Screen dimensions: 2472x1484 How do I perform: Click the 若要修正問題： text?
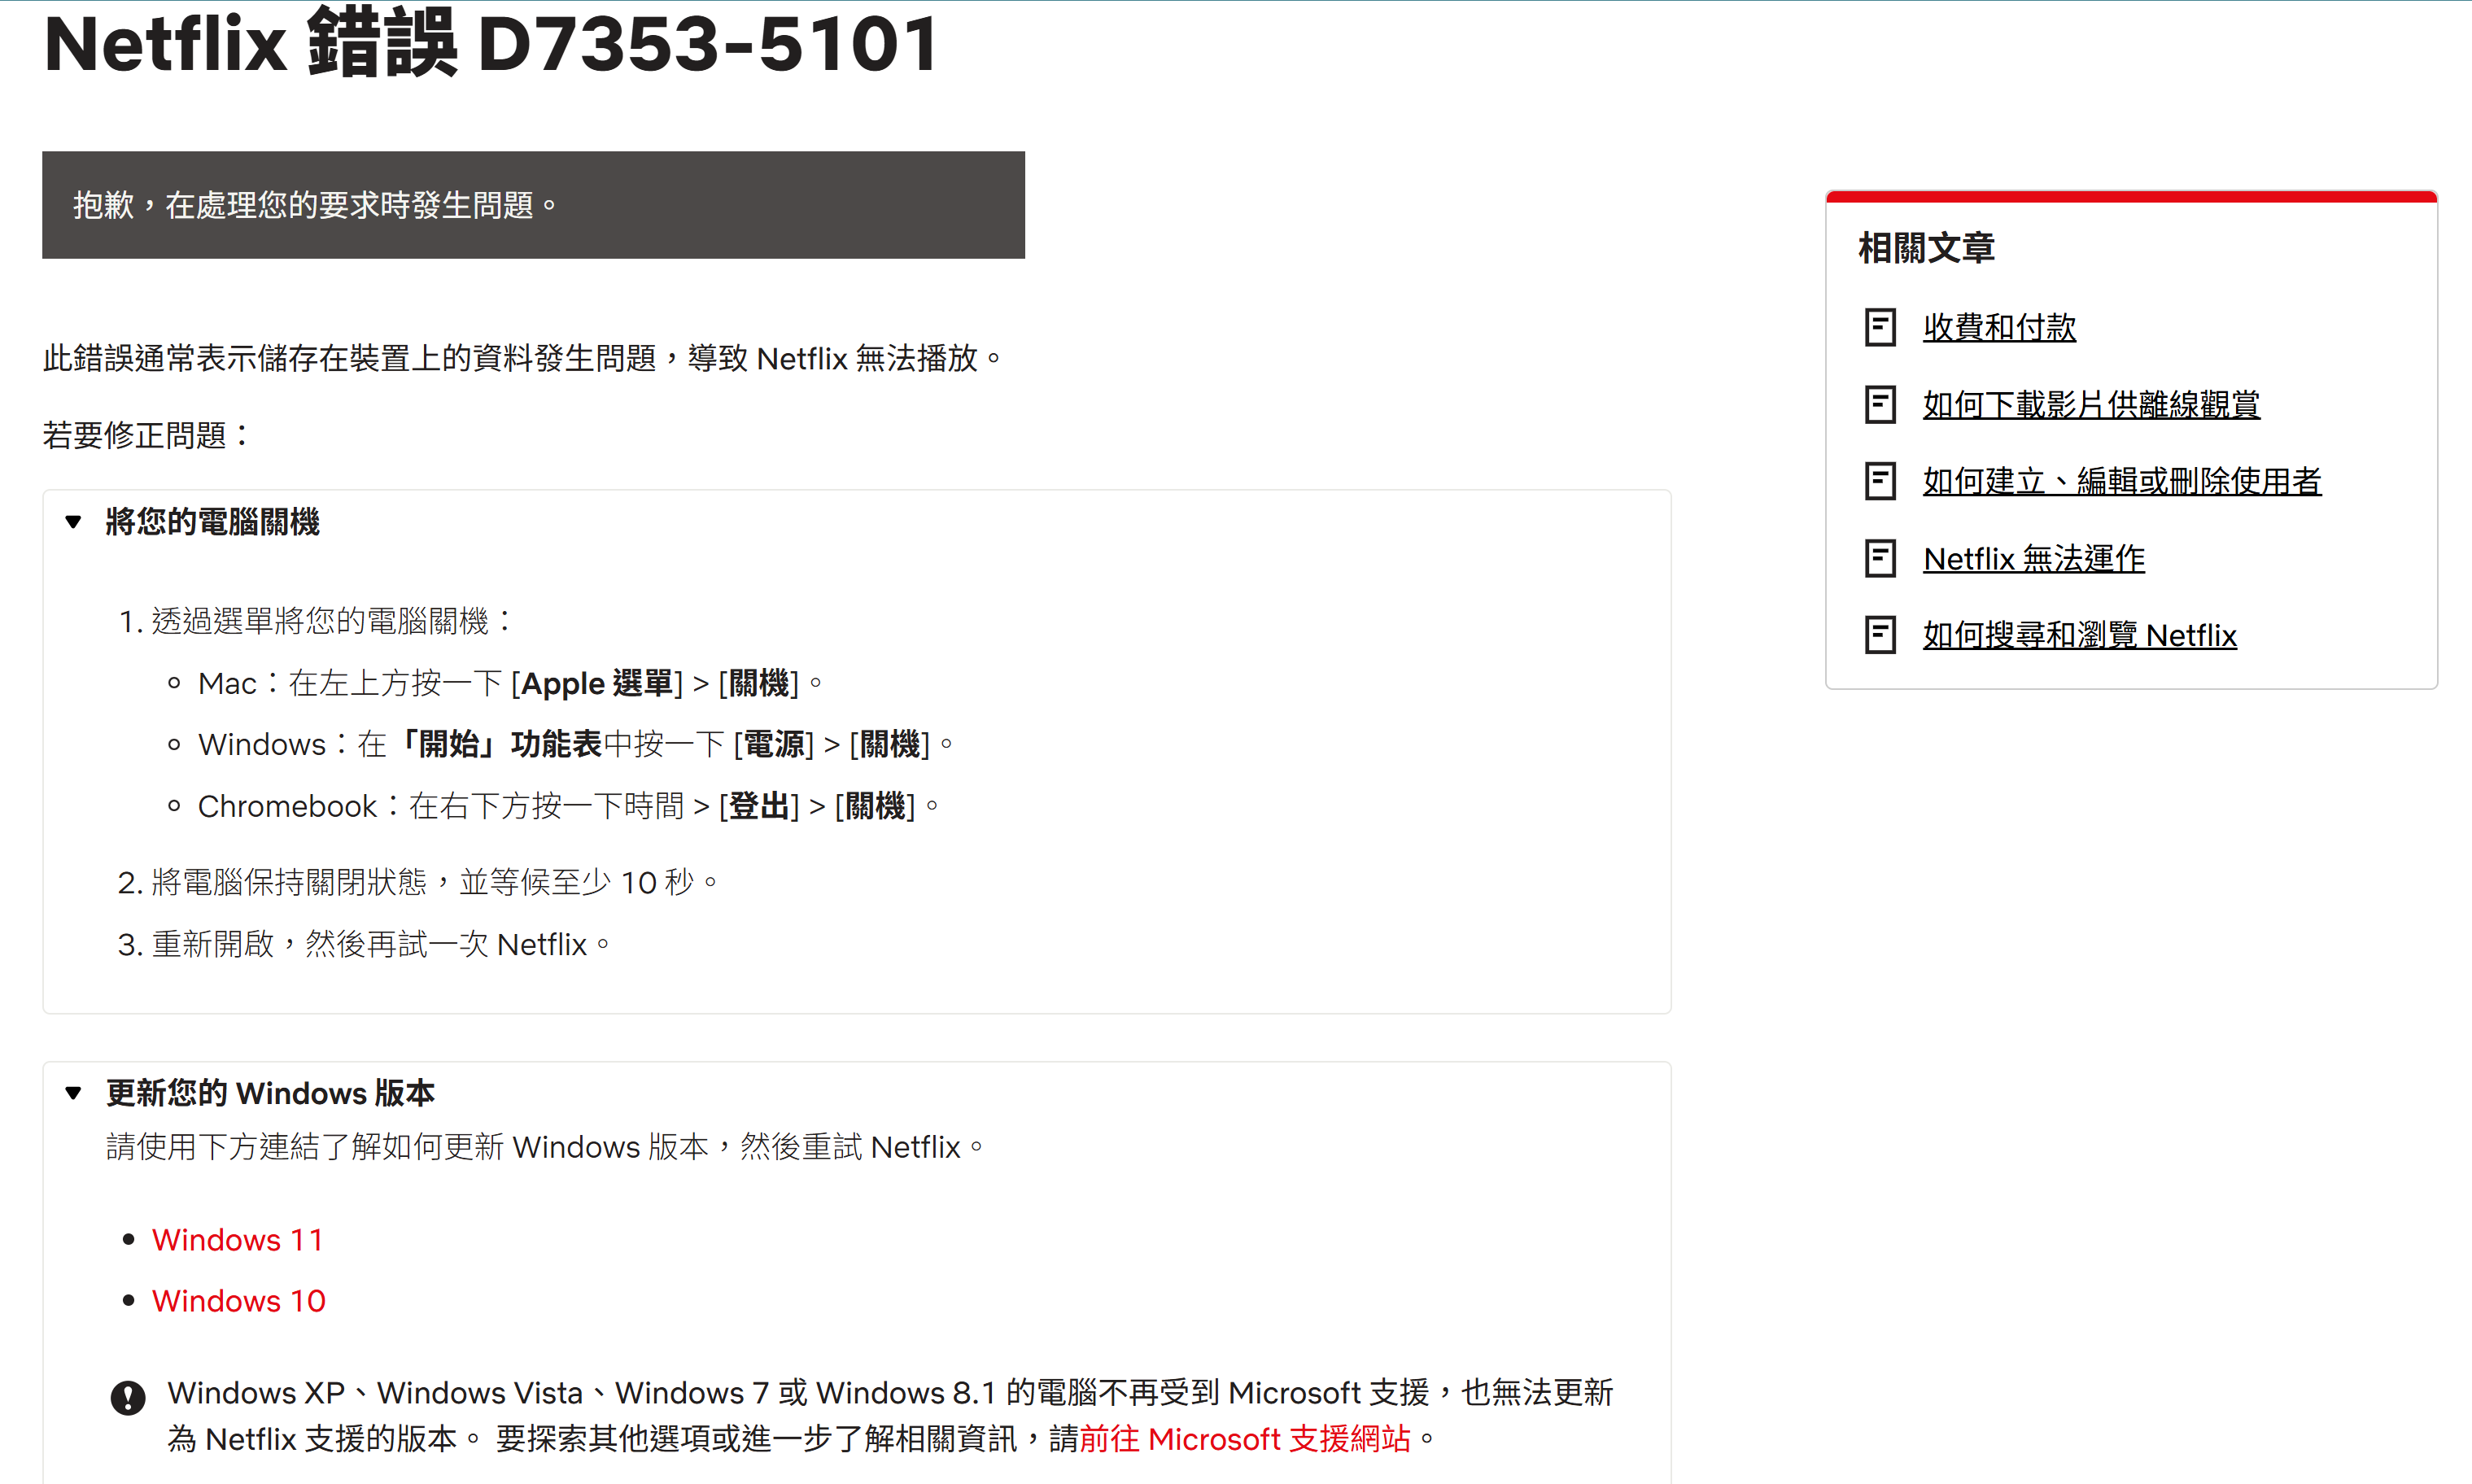tap(147, 435)
